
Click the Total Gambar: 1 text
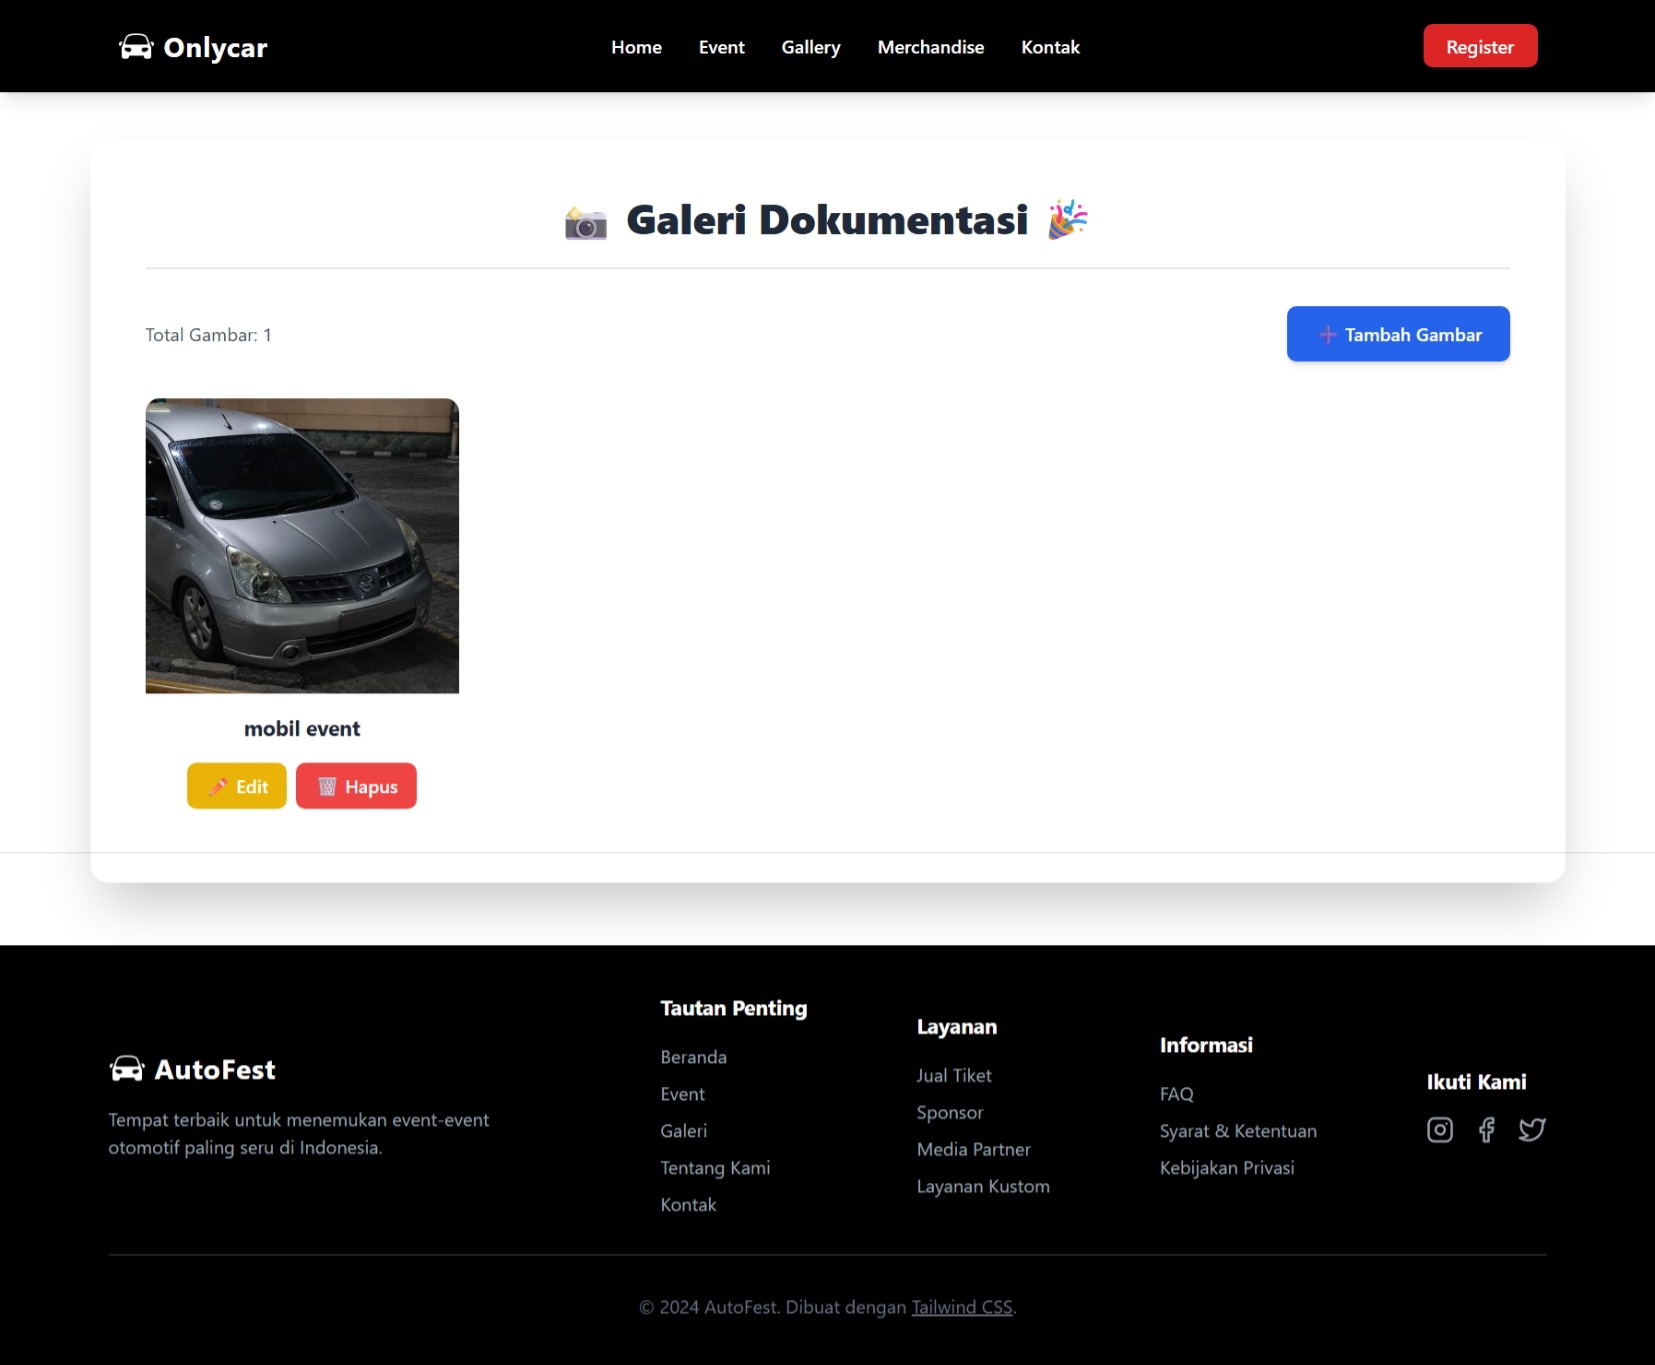[208, 335]
